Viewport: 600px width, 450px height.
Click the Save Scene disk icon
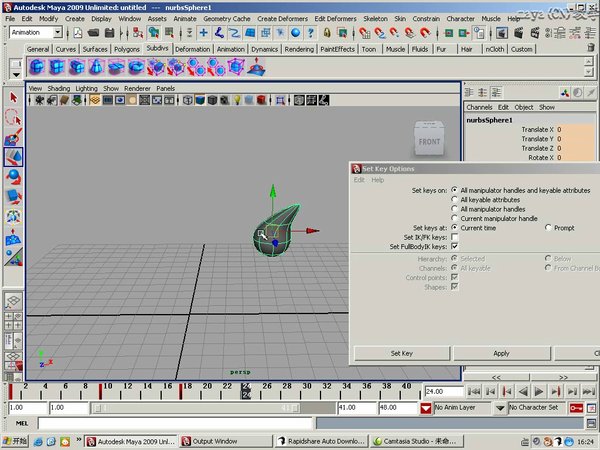[109, 33]
